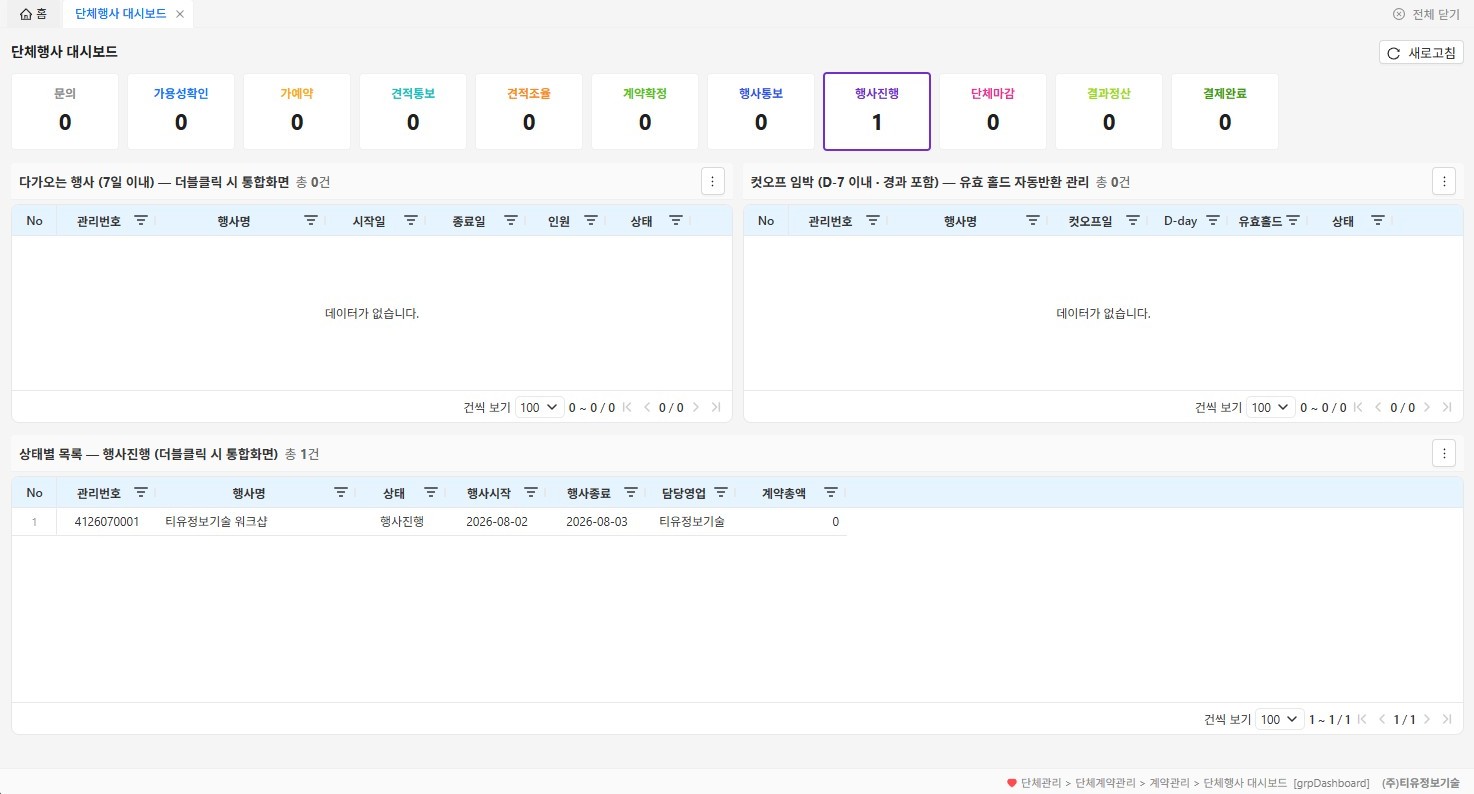Click the 새로고침 refresh button
The width and height of the screenshot is (1474, 794).
click(x=1421, y=53)
